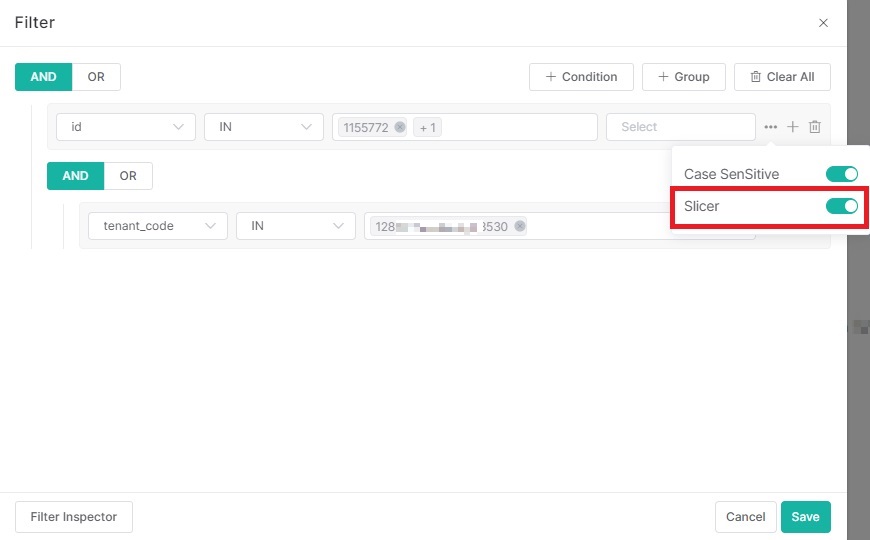The height and width of the screenshot is (540, 870).
Task: Remove the 1155772 tag value
Action: [x=400, y=127]
